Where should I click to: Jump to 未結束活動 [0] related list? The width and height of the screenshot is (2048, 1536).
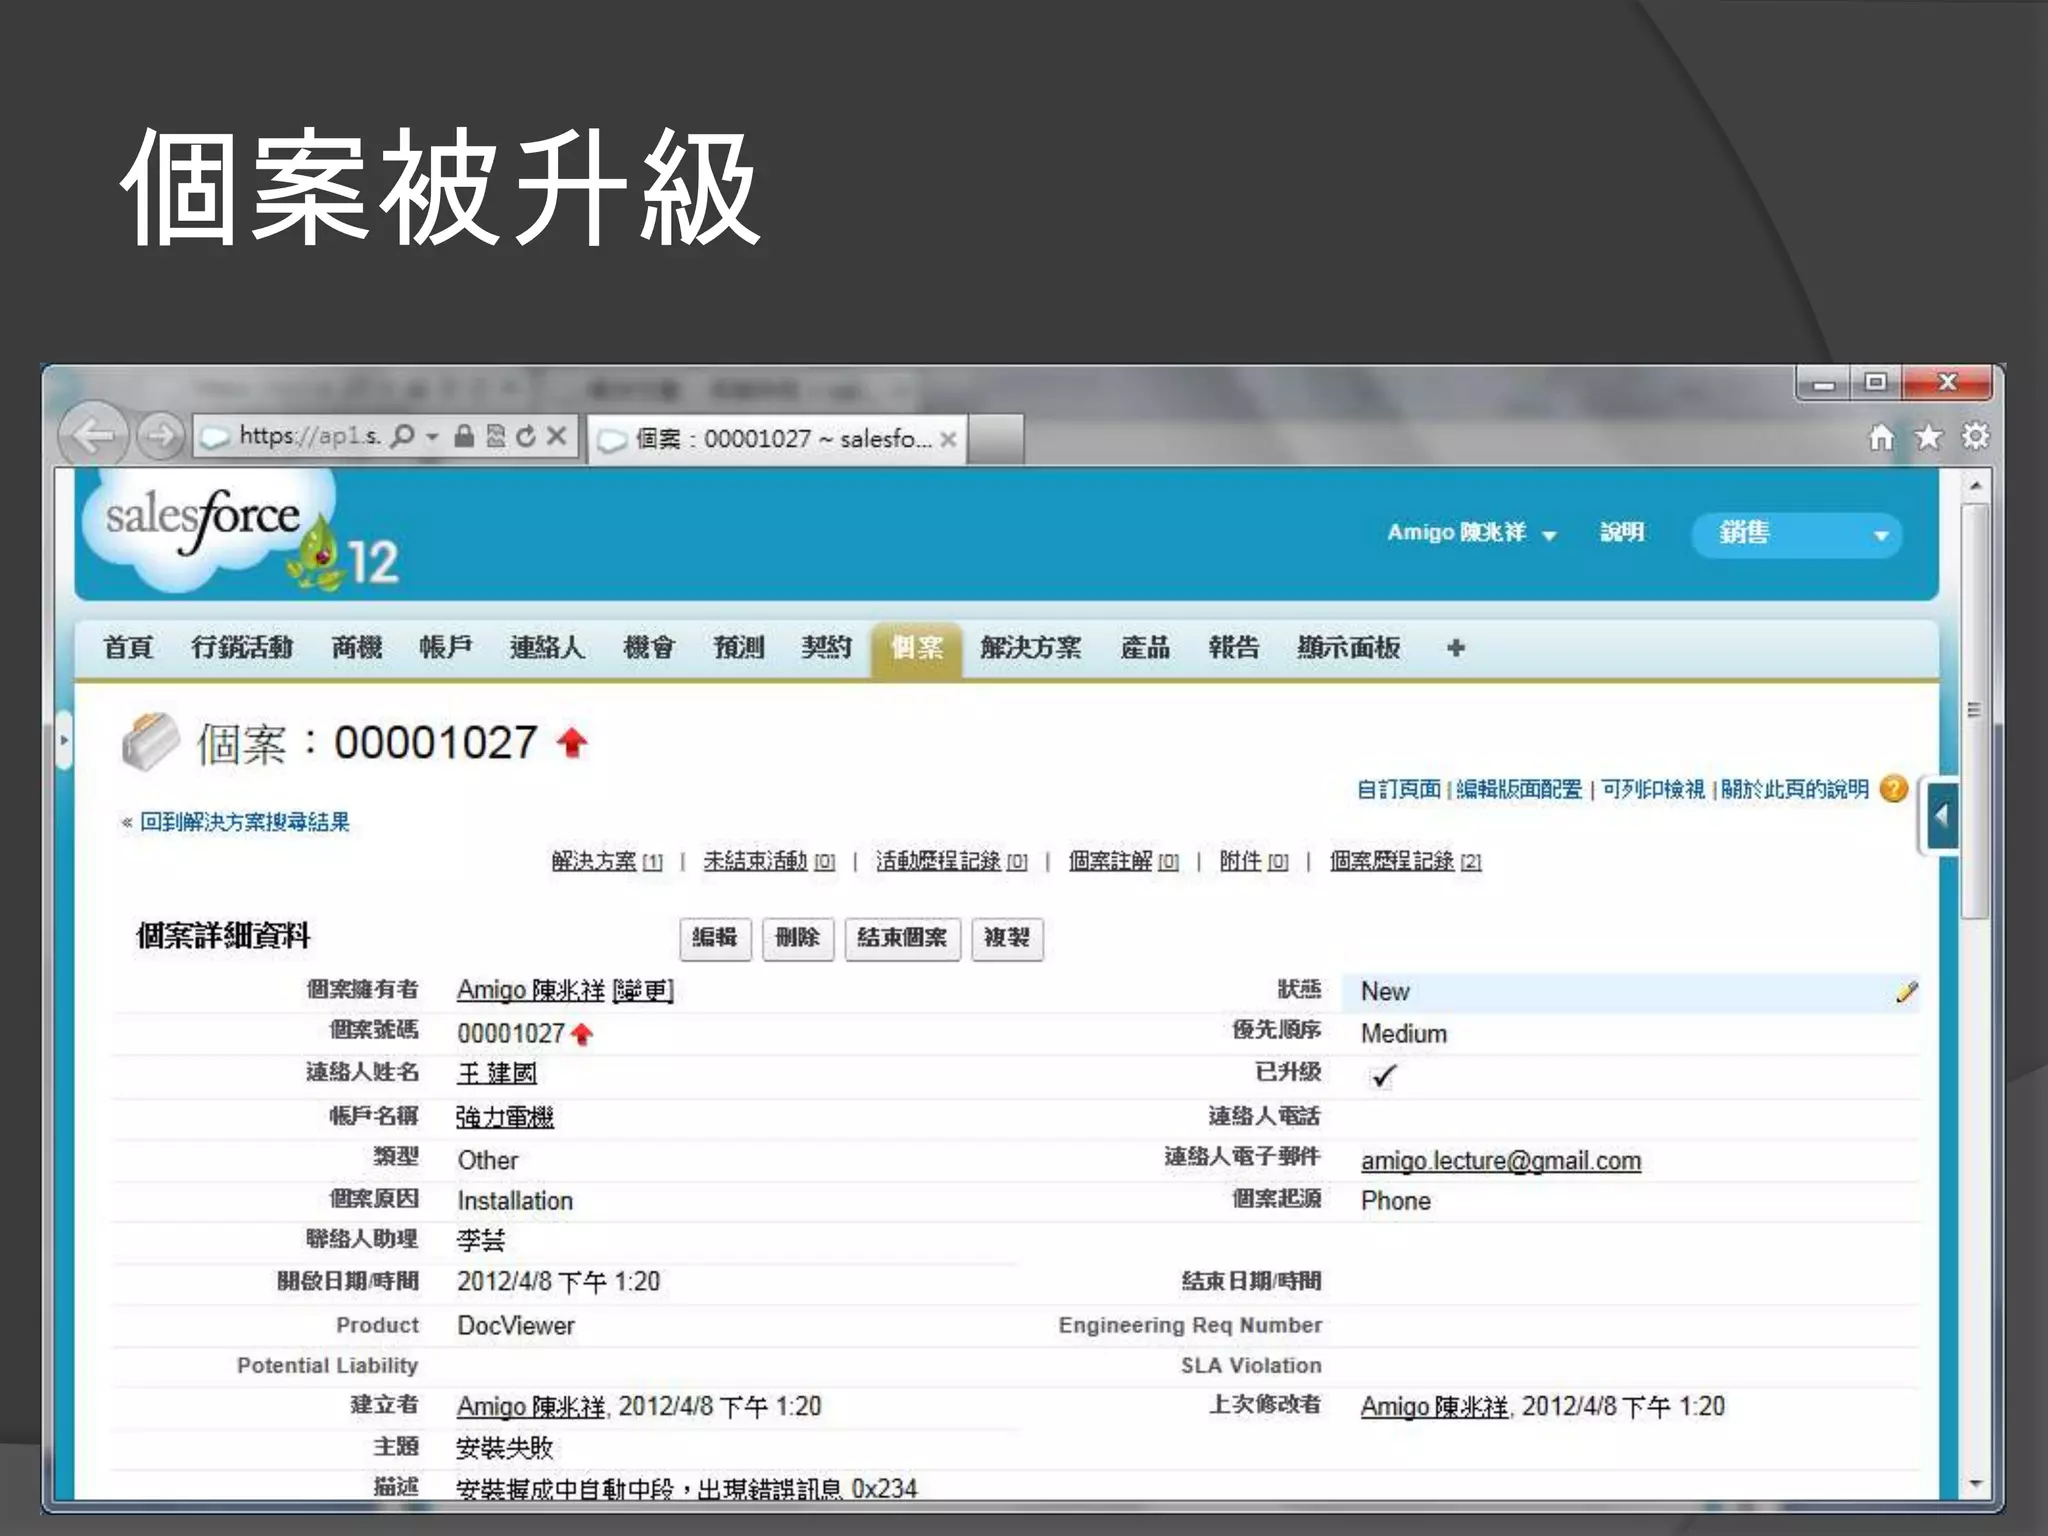click(x=769, y=861)
